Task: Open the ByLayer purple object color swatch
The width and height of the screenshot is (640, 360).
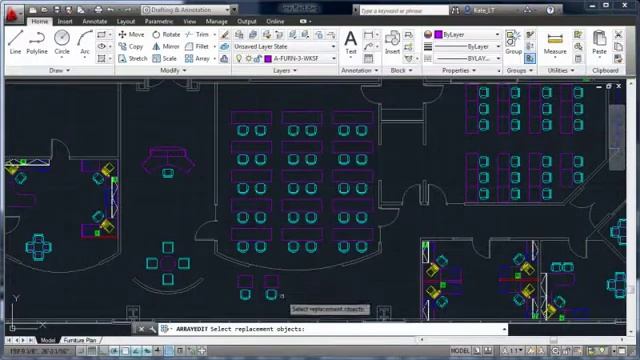Action: point(438,35)
